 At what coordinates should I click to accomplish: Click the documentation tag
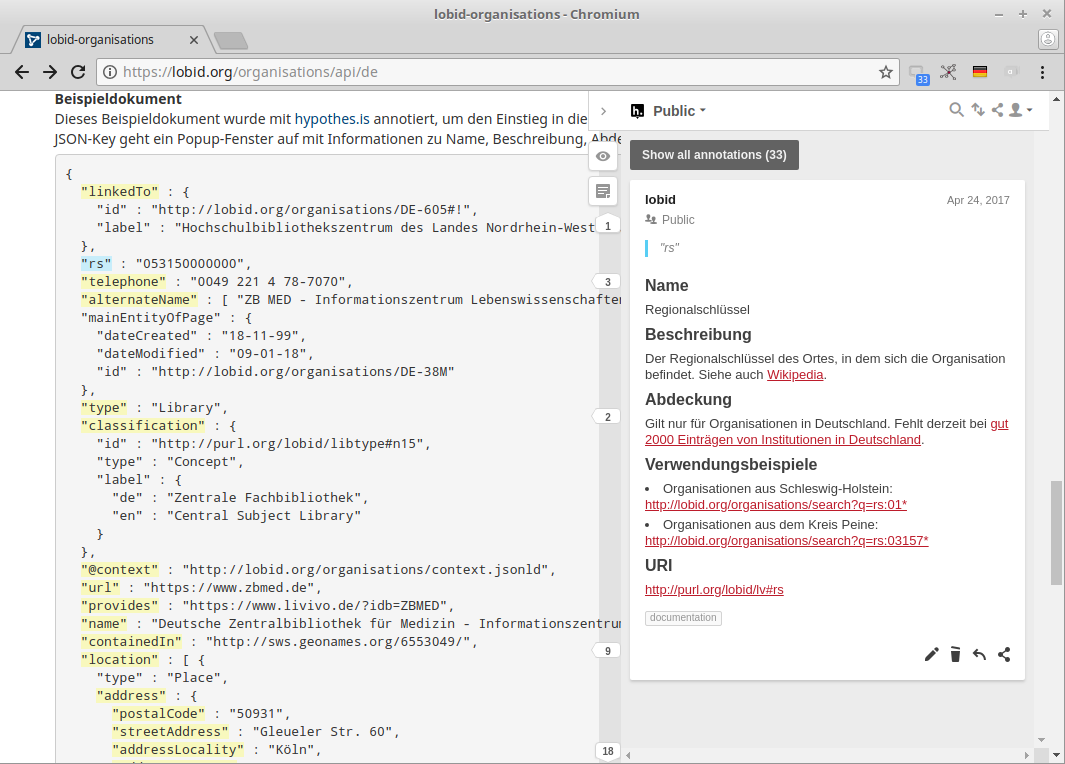pyautogui.click(x=683, y=618)
